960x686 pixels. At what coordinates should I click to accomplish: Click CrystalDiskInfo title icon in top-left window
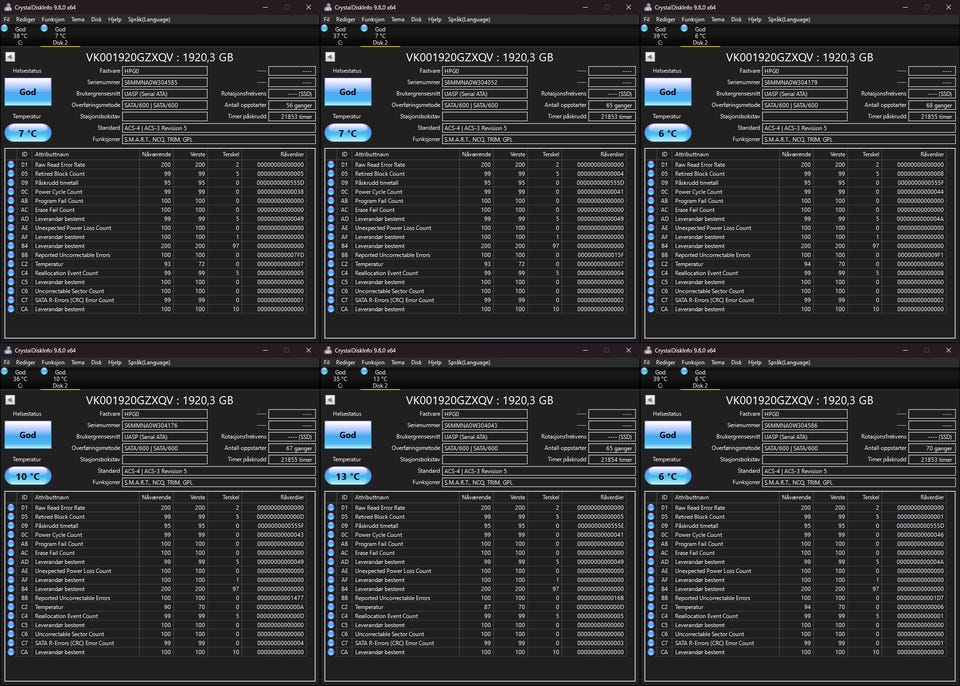point(7,7)
